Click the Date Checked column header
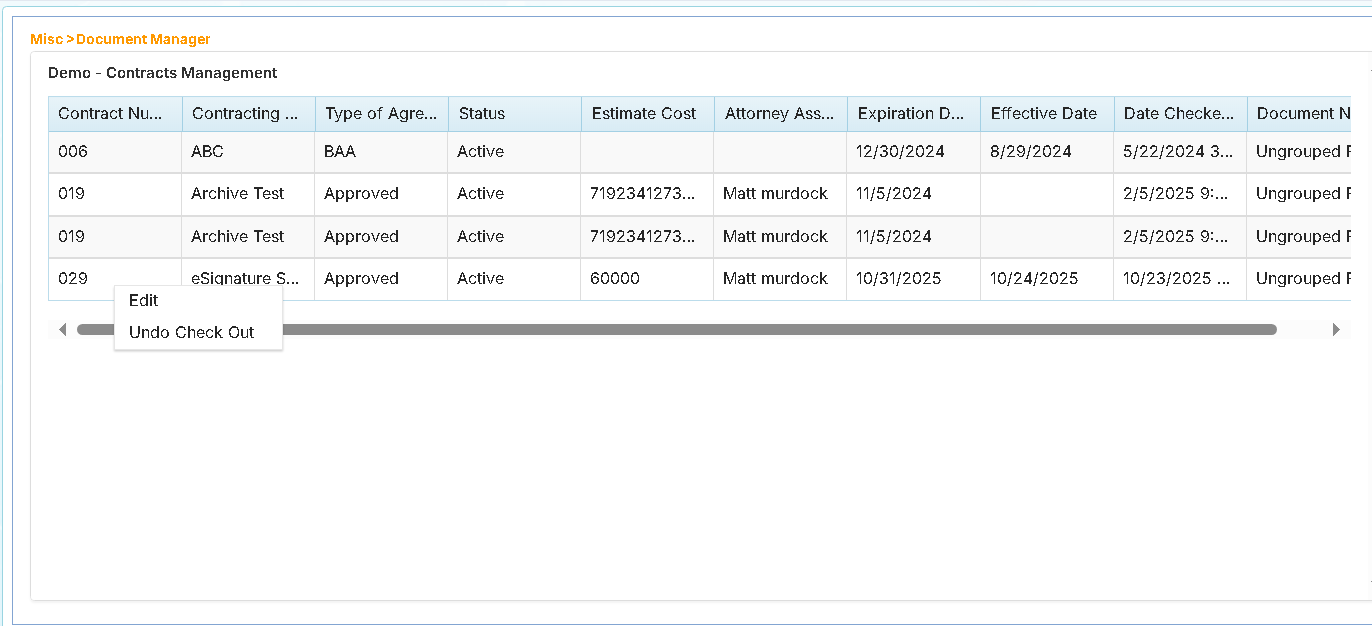 click(1179, 113)
